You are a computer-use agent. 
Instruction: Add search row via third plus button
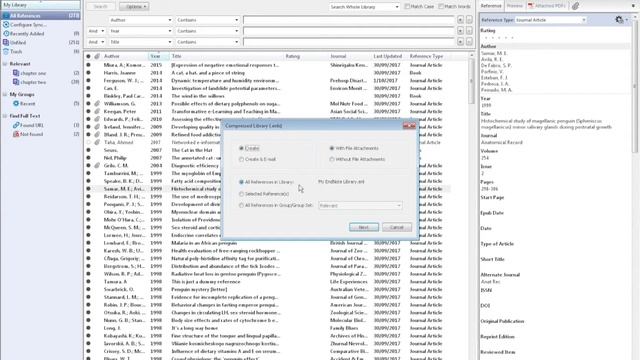(460, 42)
